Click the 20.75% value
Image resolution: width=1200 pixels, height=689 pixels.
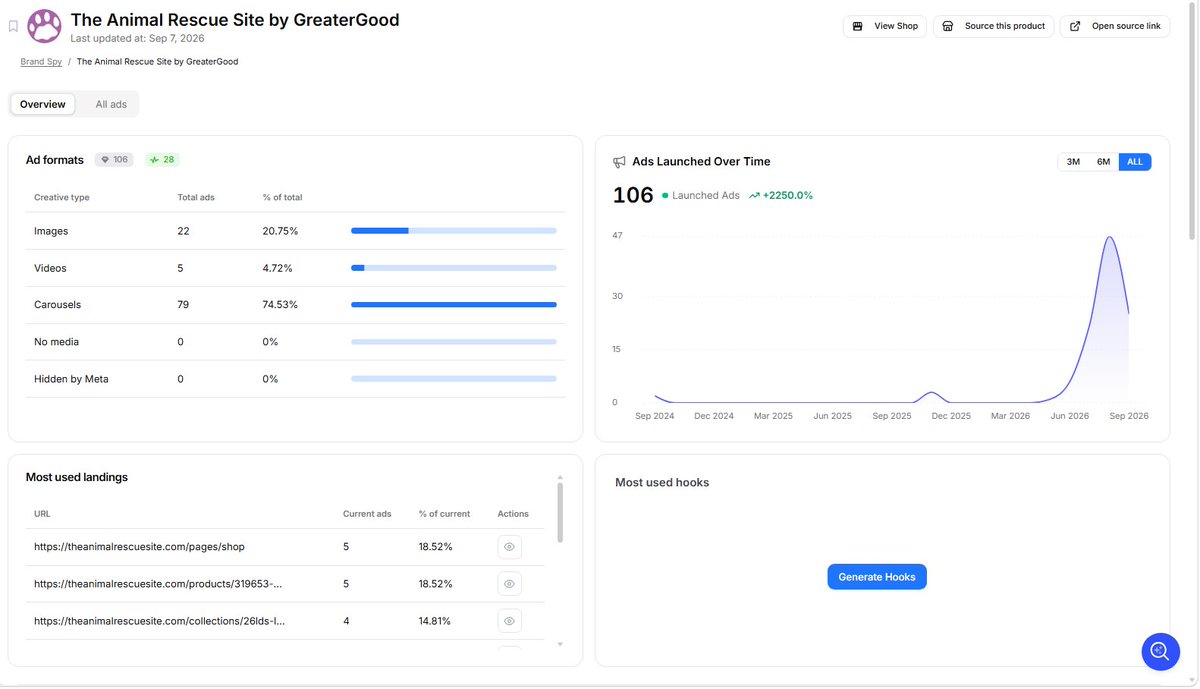280,231
